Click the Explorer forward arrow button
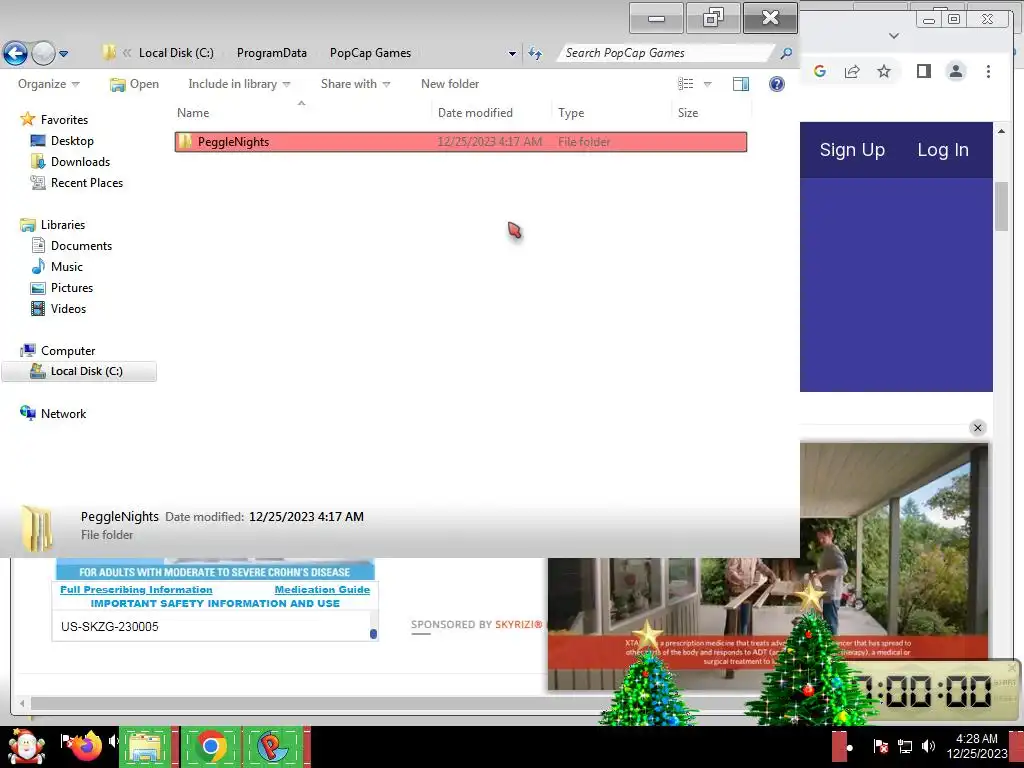 pos(44,53)
